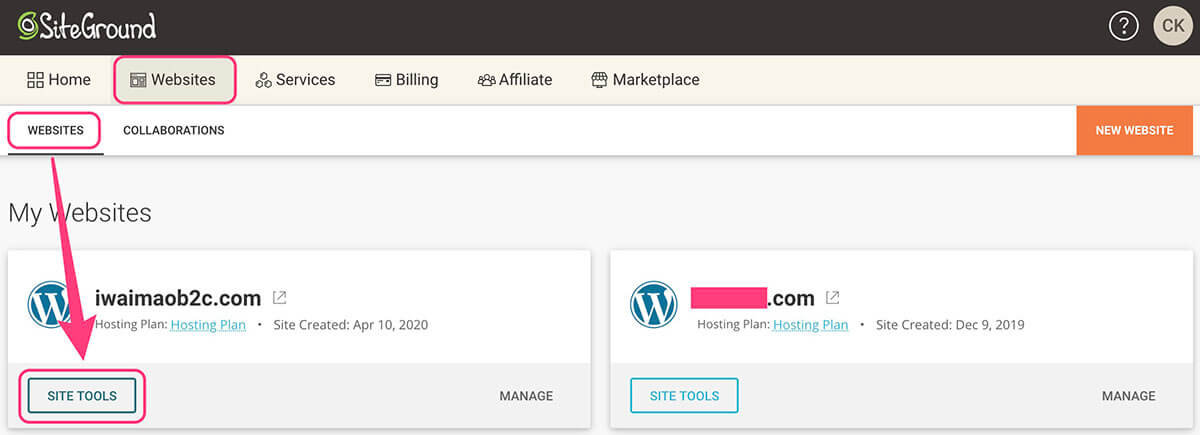Viewport: 1200px width, 435px height.
Task: Click MANAGE for iwaimaob2c.com
Action: click(526, 396)
